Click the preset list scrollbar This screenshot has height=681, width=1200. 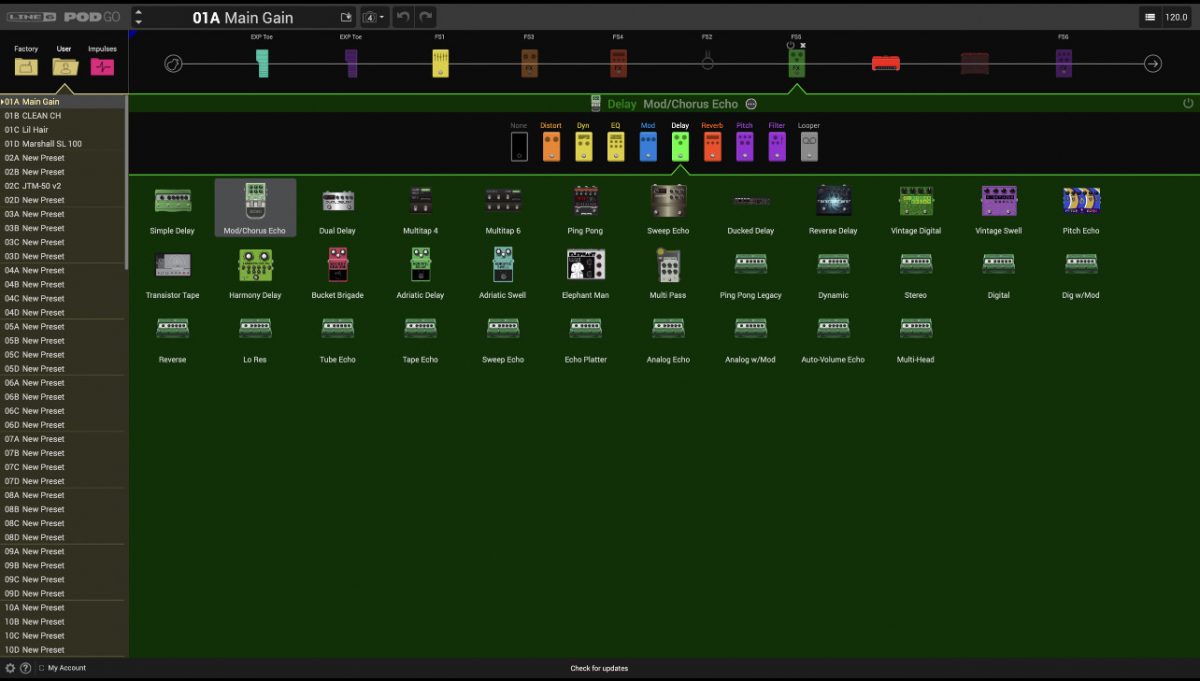click(126, 183)
